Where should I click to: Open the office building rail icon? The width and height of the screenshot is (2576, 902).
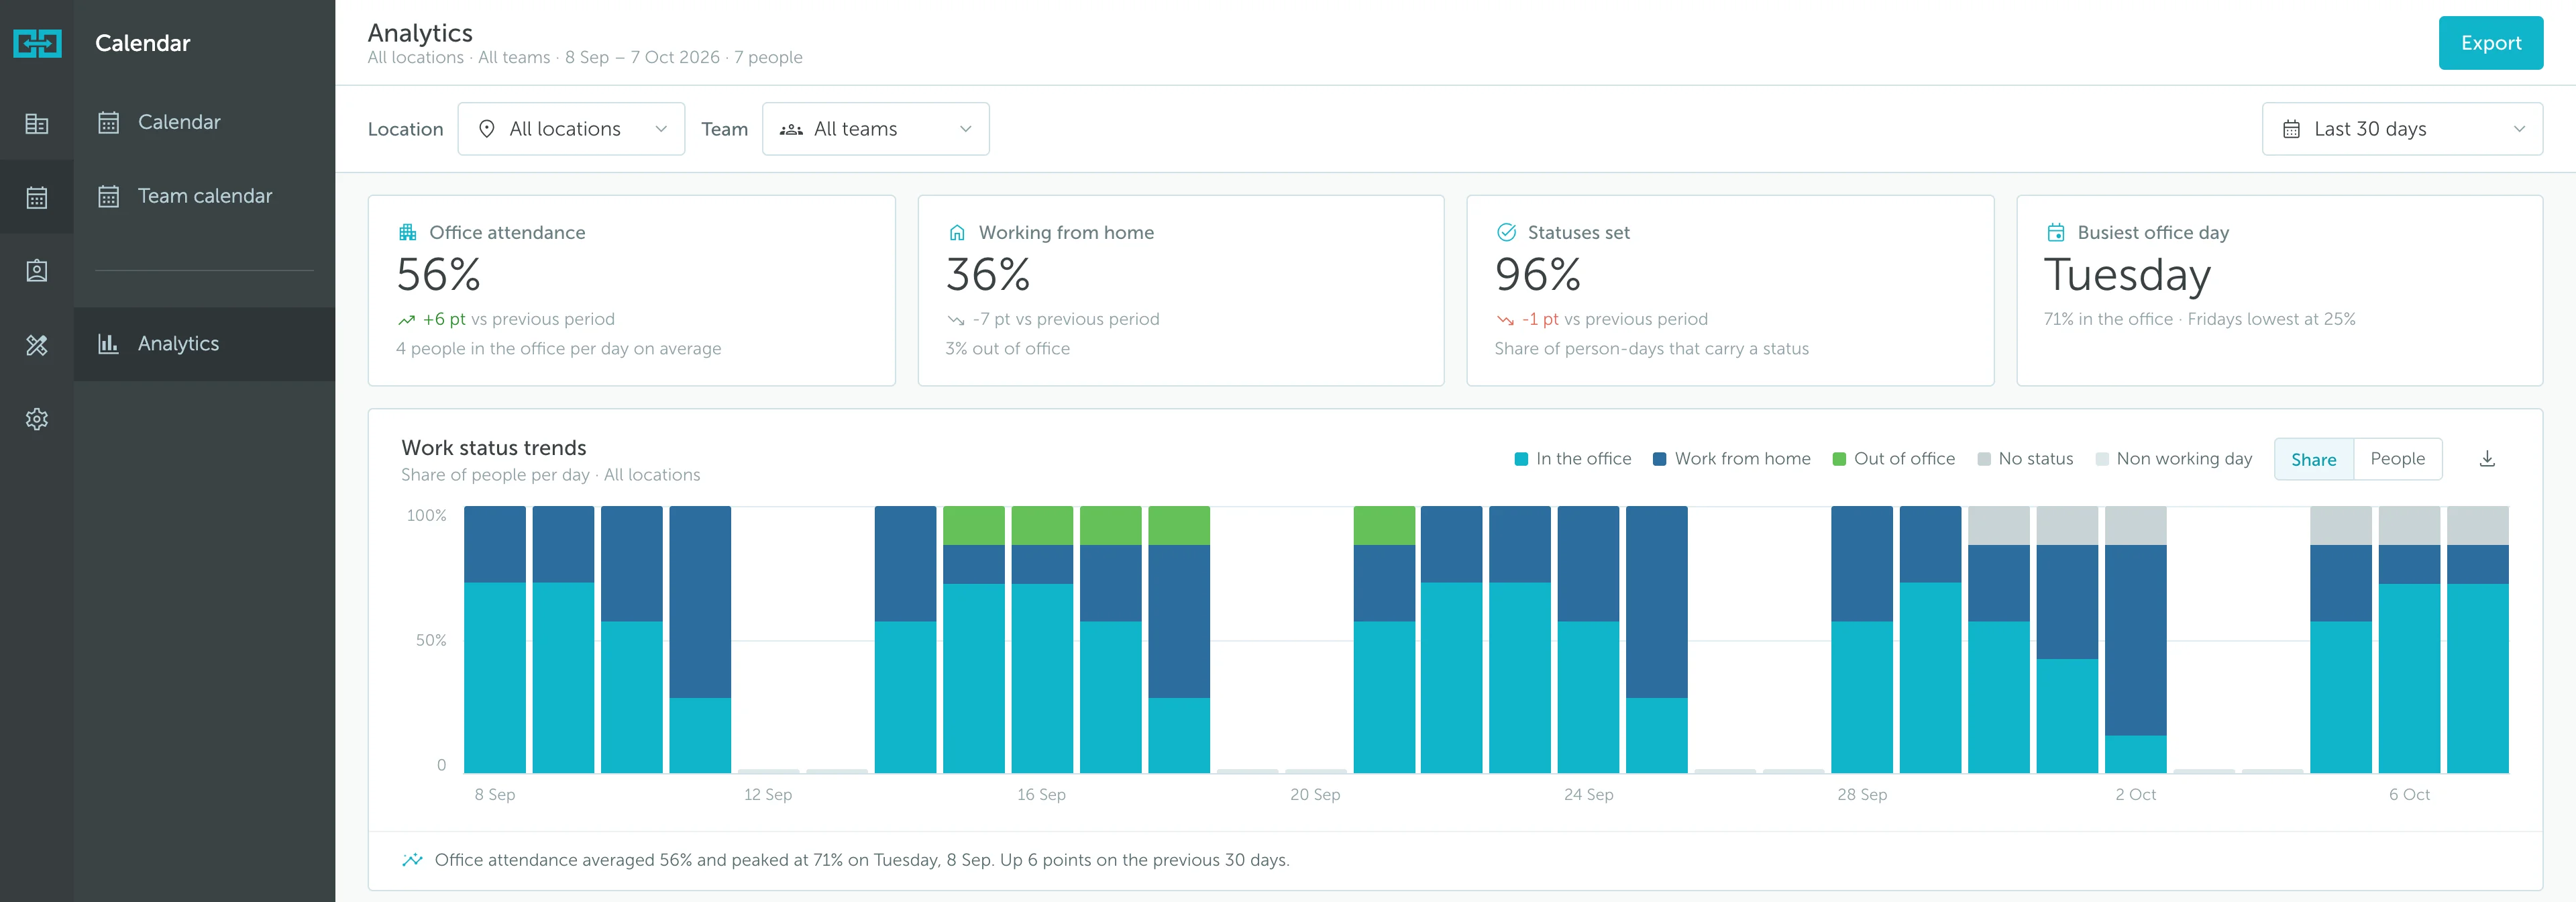click(x=37, y=124)
